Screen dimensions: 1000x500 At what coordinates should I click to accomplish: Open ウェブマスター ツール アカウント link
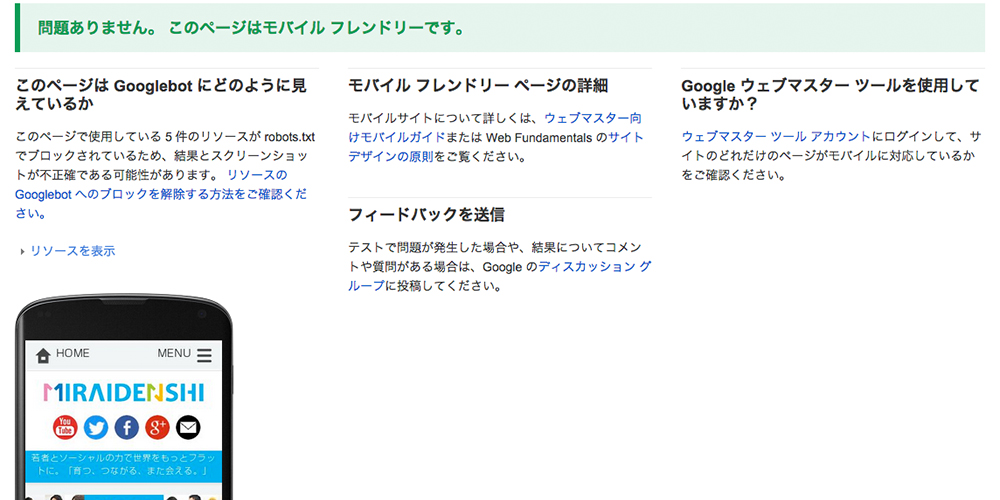pyautogui.click(x=776, y=136)
